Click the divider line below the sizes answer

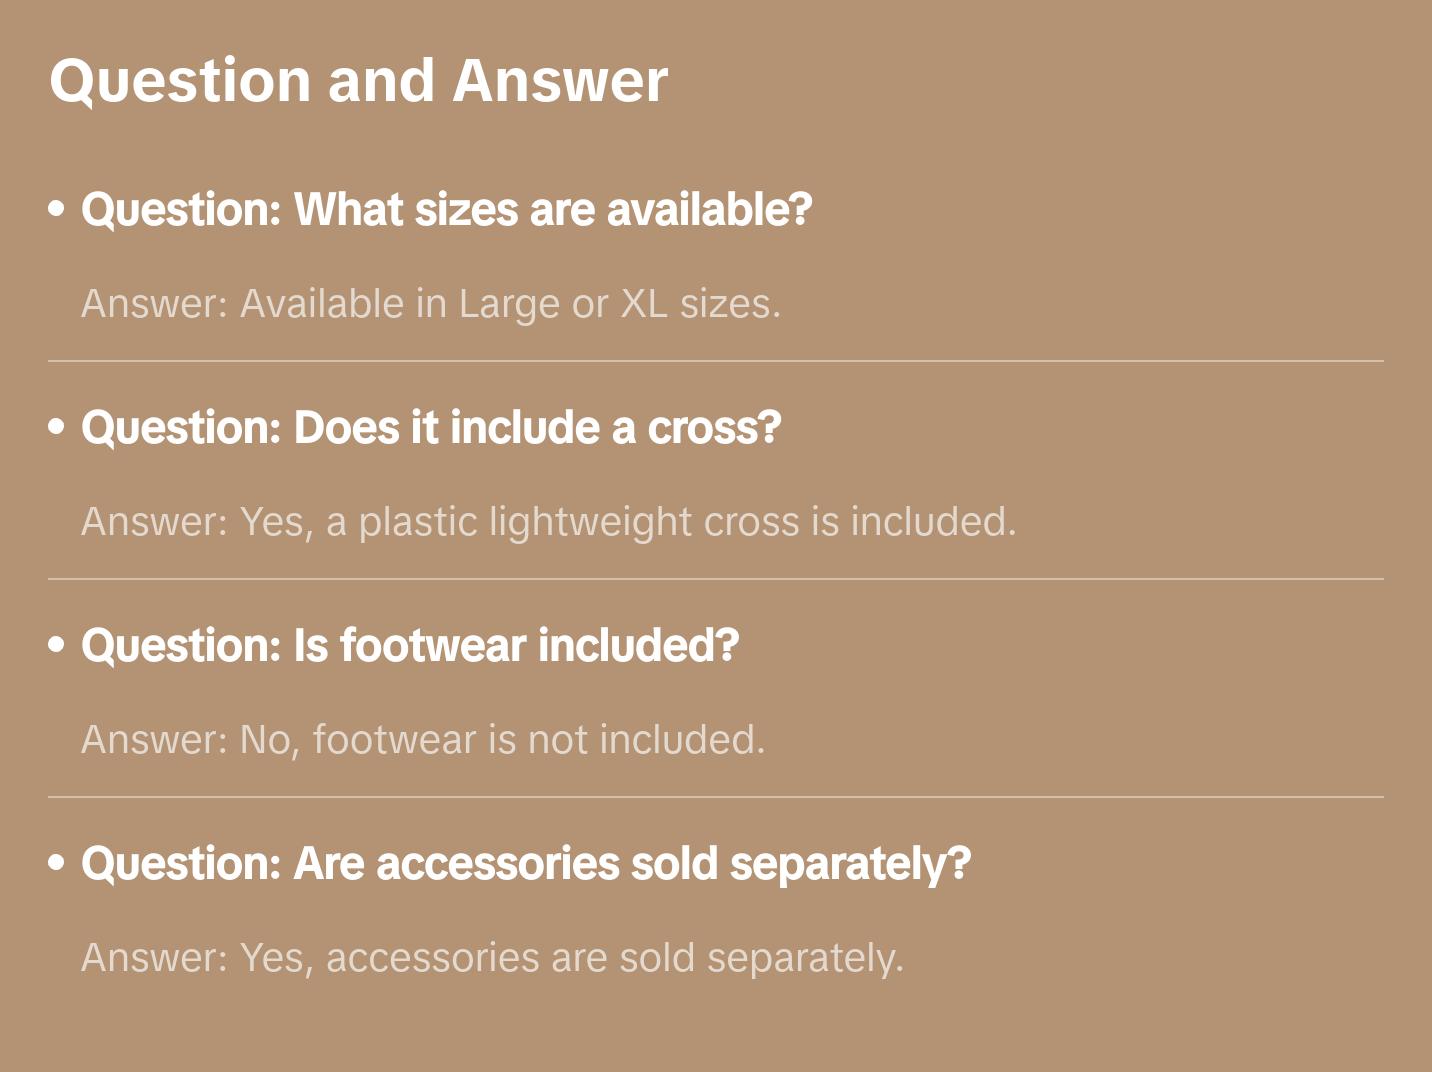(716, 361)
